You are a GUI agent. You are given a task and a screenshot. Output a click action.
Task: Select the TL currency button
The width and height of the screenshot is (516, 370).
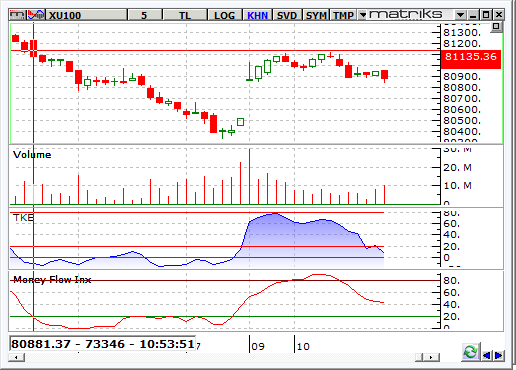tap(185, 15)
